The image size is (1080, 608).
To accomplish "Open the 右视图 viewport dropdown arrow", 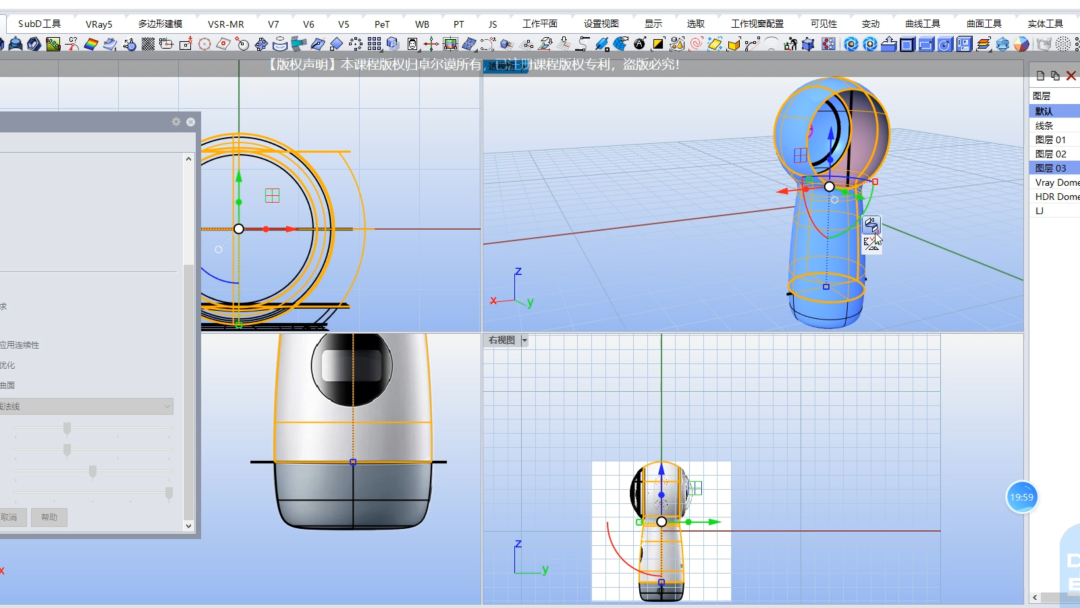I will (x=524, y=340).
